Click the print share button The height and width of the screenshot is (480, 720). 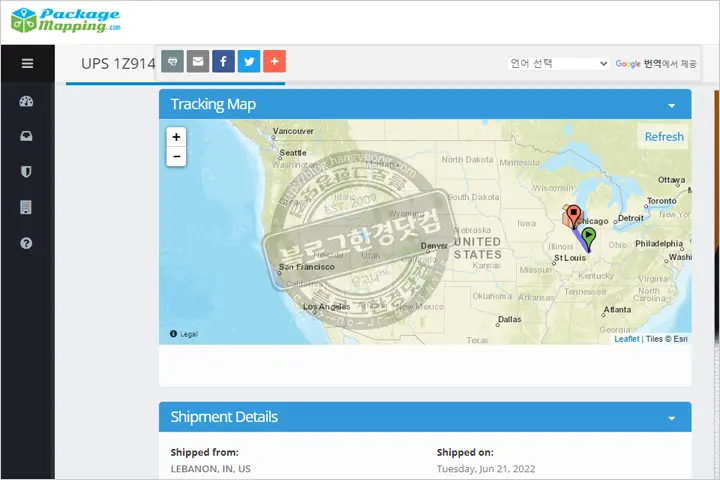pyautogui.click(x=173, y=61)
